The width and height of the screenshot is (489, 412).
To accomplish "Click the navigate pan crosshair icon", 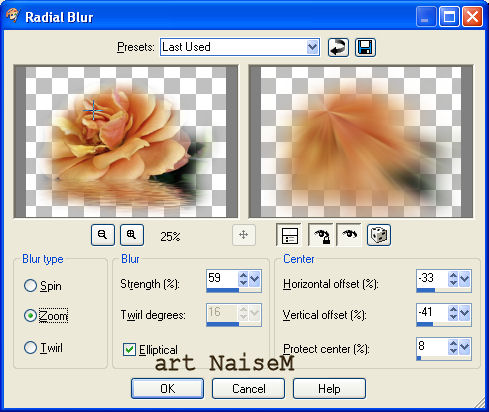I will [244, 235].
